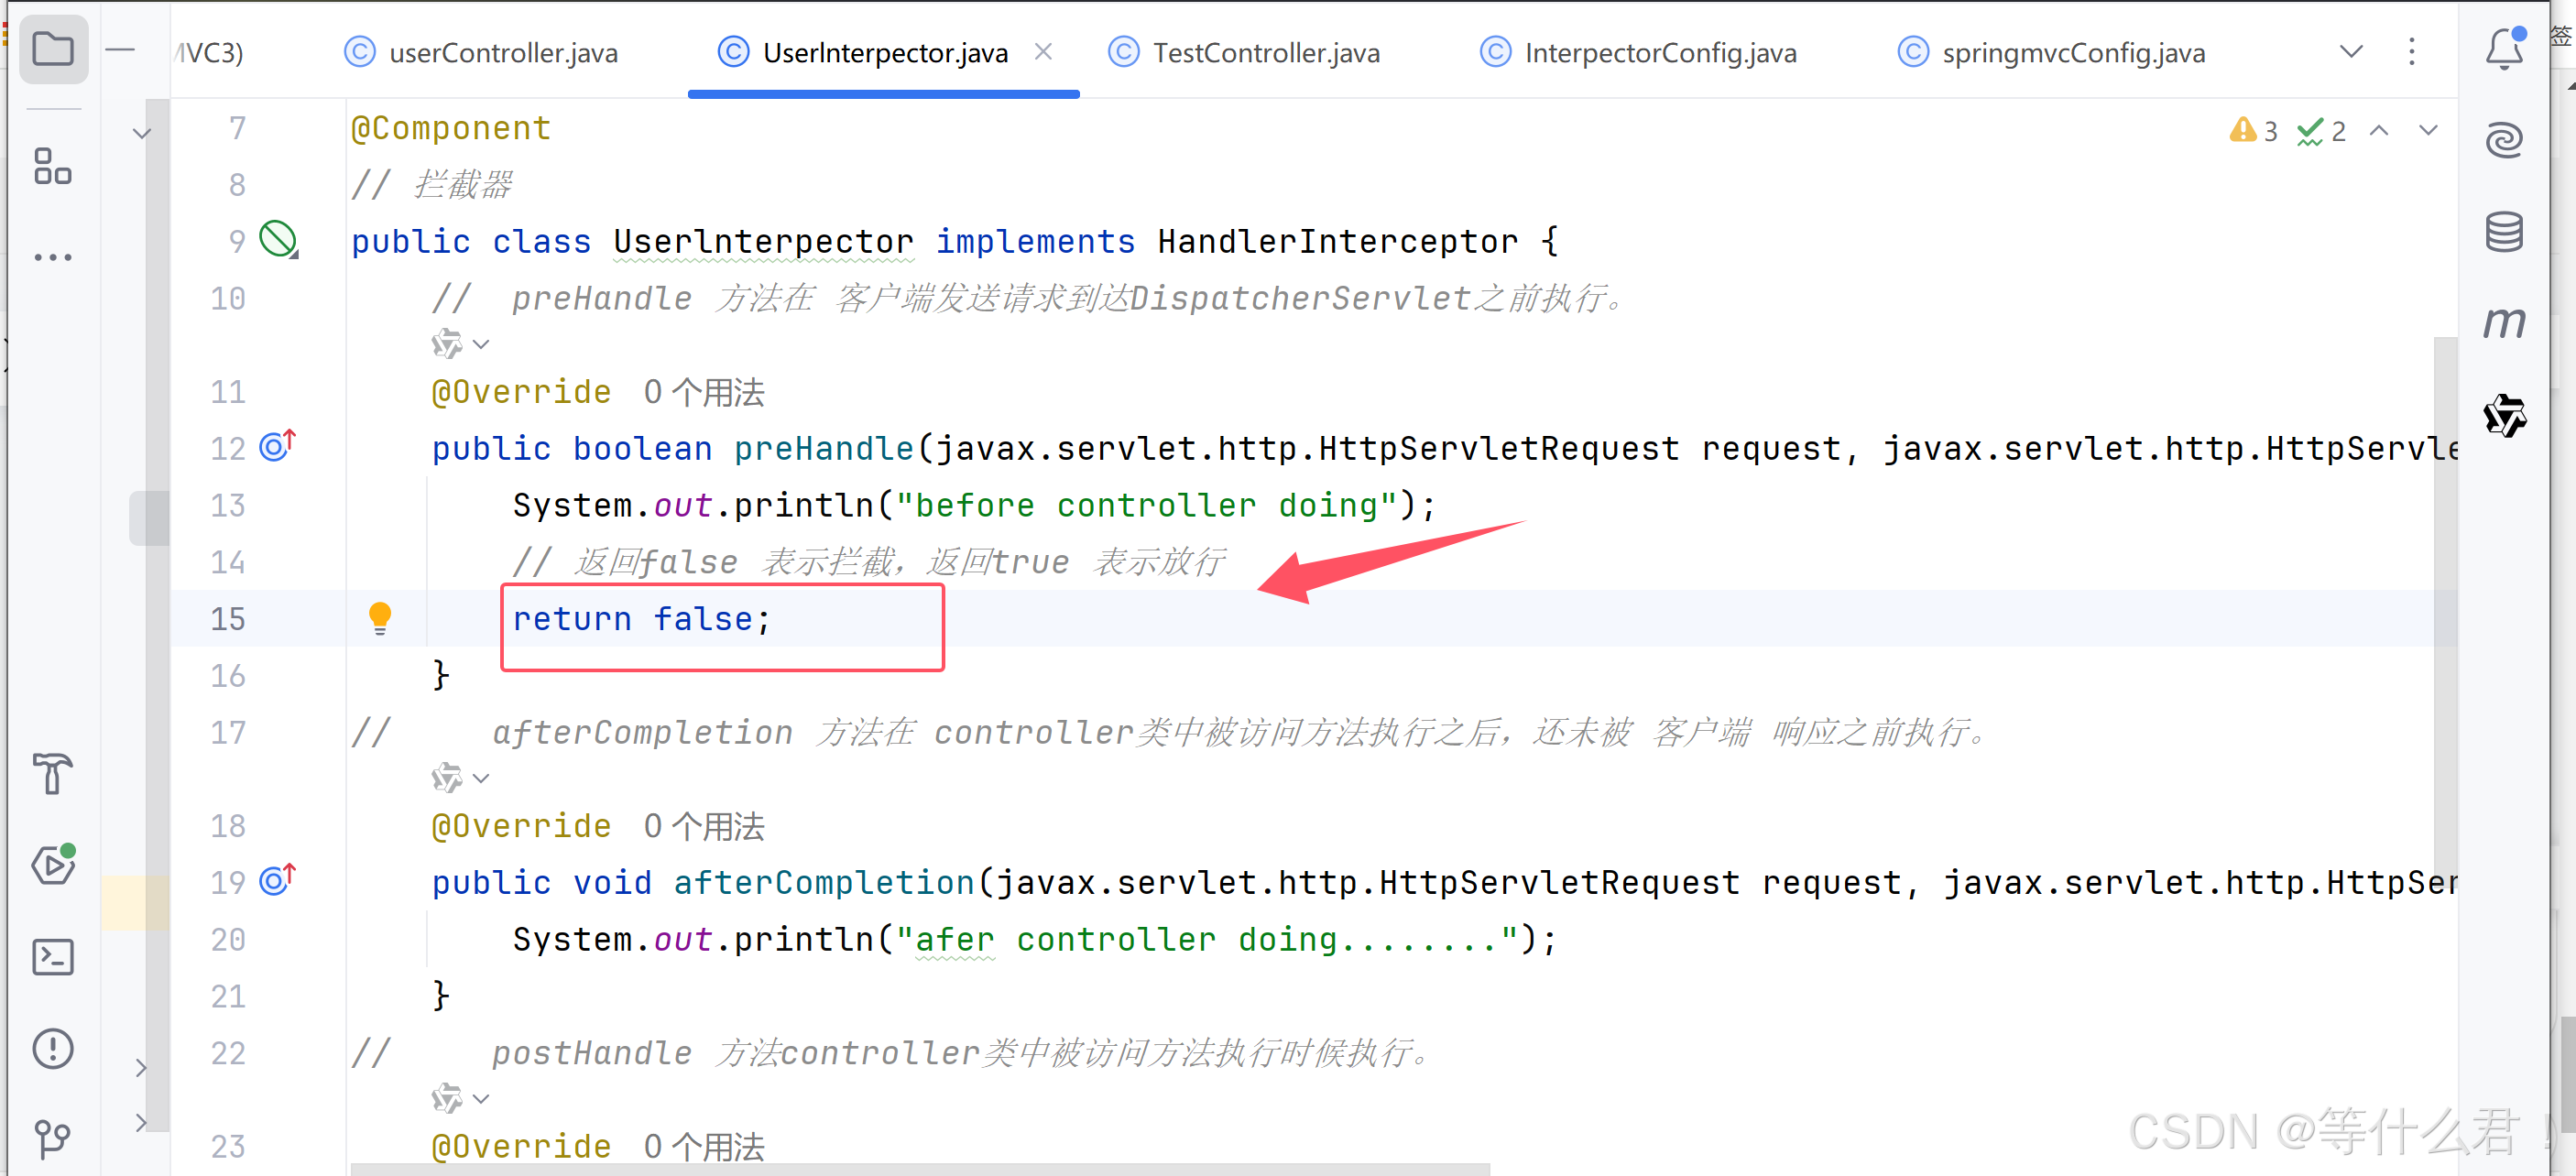Expand the AI assistant chevron above line 11
This screenshot has height=1176, width=2576.
(481, 345)
